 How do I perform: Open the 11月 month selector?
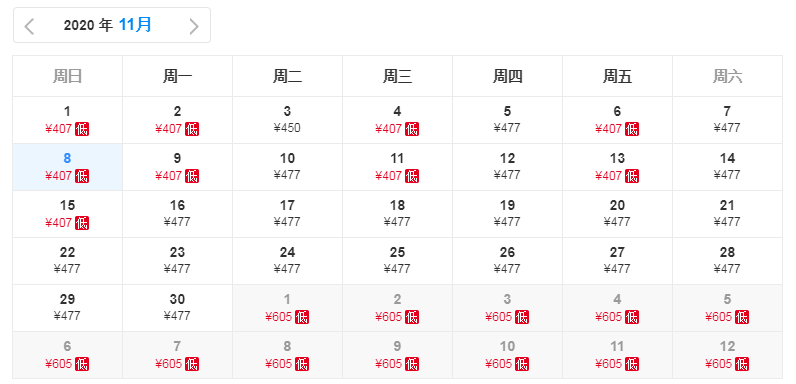[135, 24]
